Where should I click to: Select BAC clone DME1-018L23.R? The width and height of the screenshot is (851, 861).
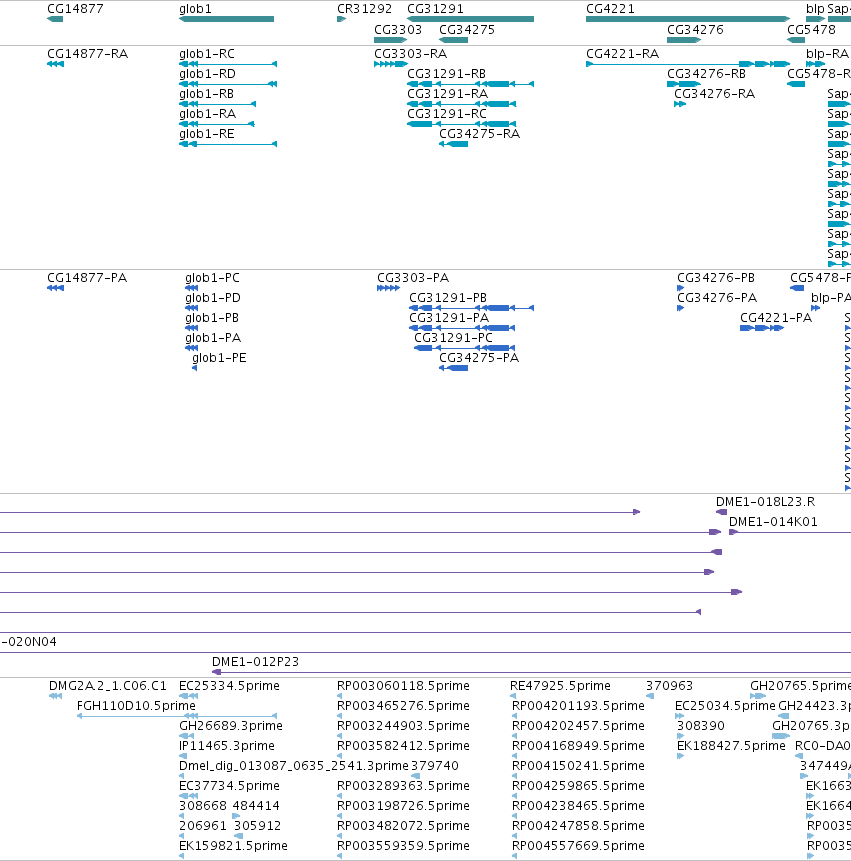(x=765, y=502)
